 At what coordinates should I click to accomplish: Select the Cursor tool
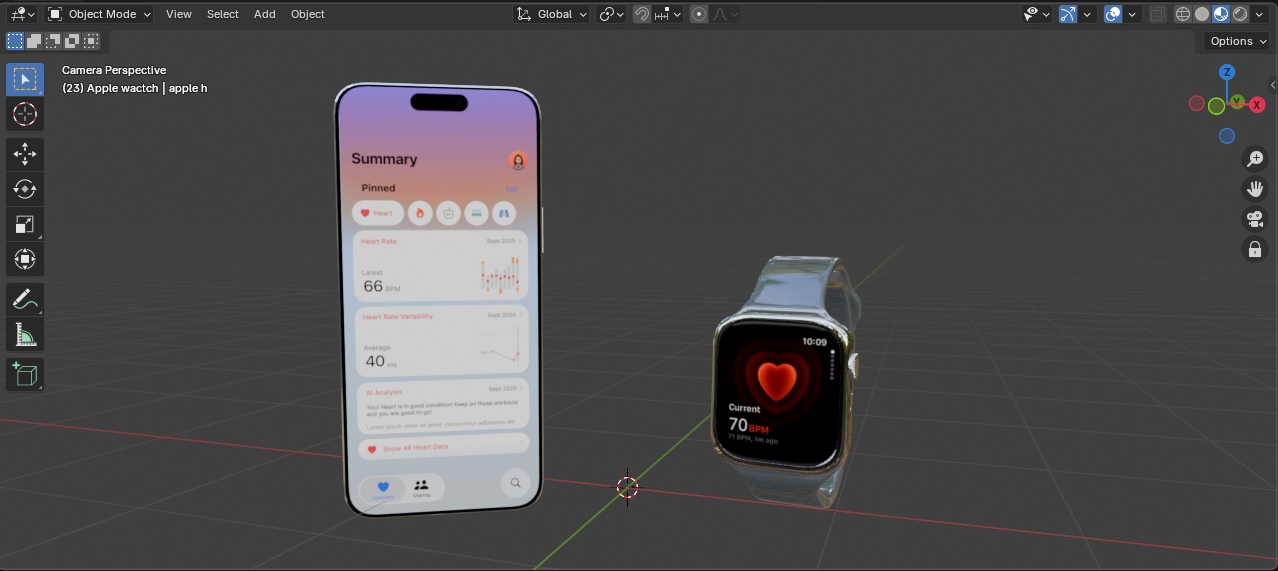click(x=25, y=114)
